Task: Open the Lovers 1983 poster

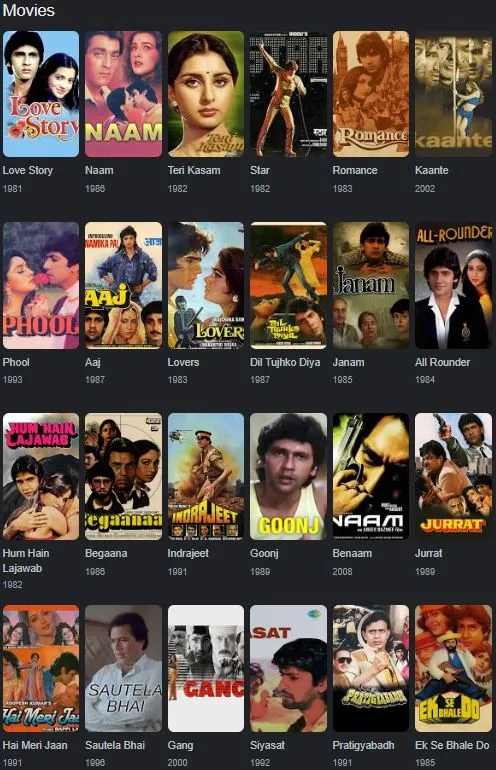Action: (206, 285)
